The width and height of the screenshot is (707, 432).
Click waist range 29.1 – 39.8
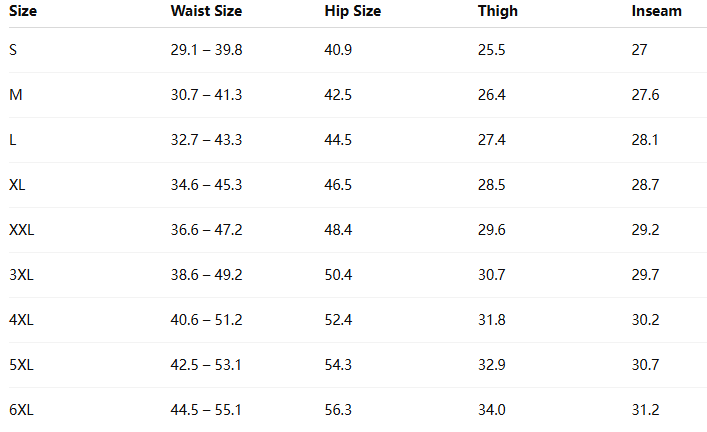[207, 50]
